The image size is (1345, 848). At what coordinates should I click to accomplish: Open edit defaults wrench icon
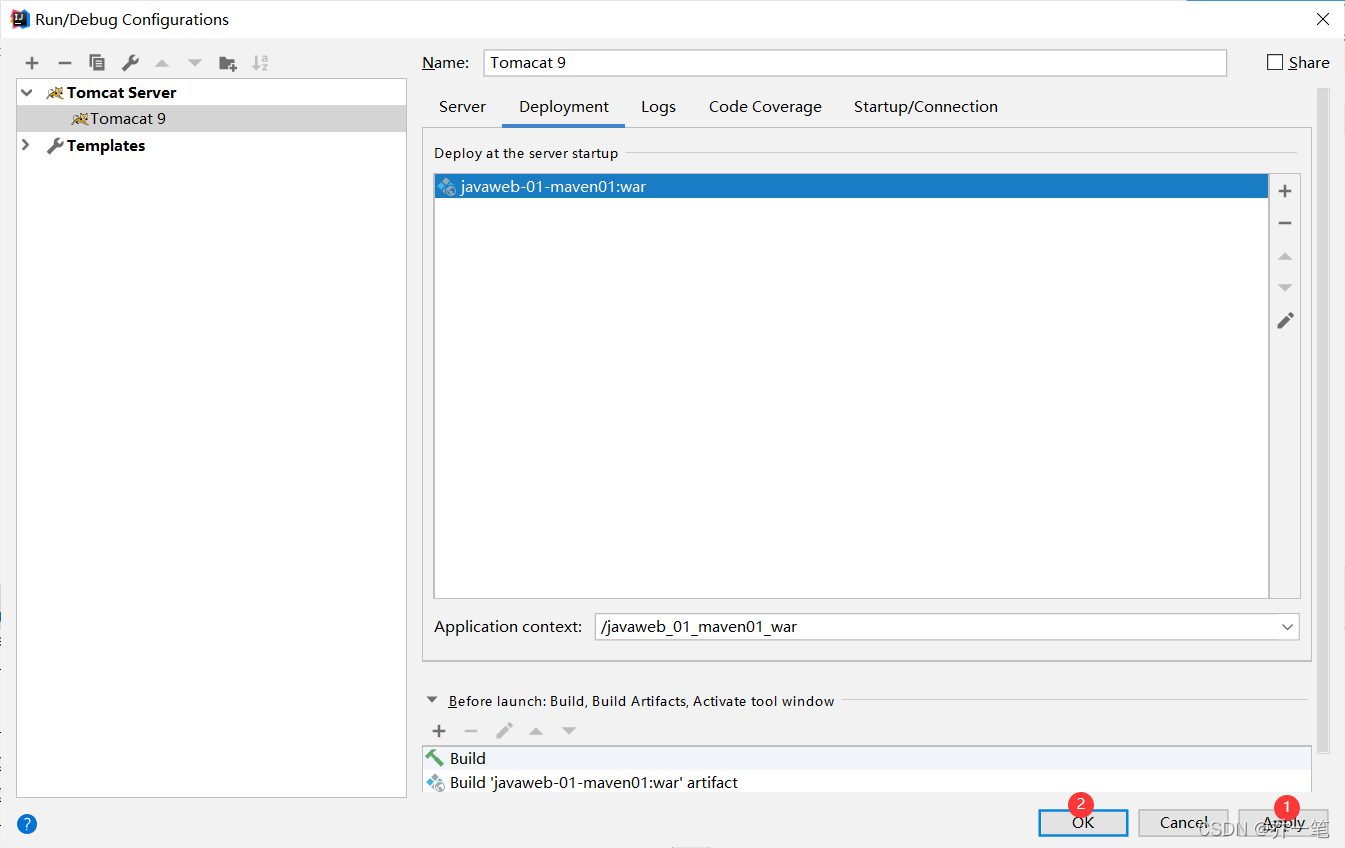coord(130,63)
